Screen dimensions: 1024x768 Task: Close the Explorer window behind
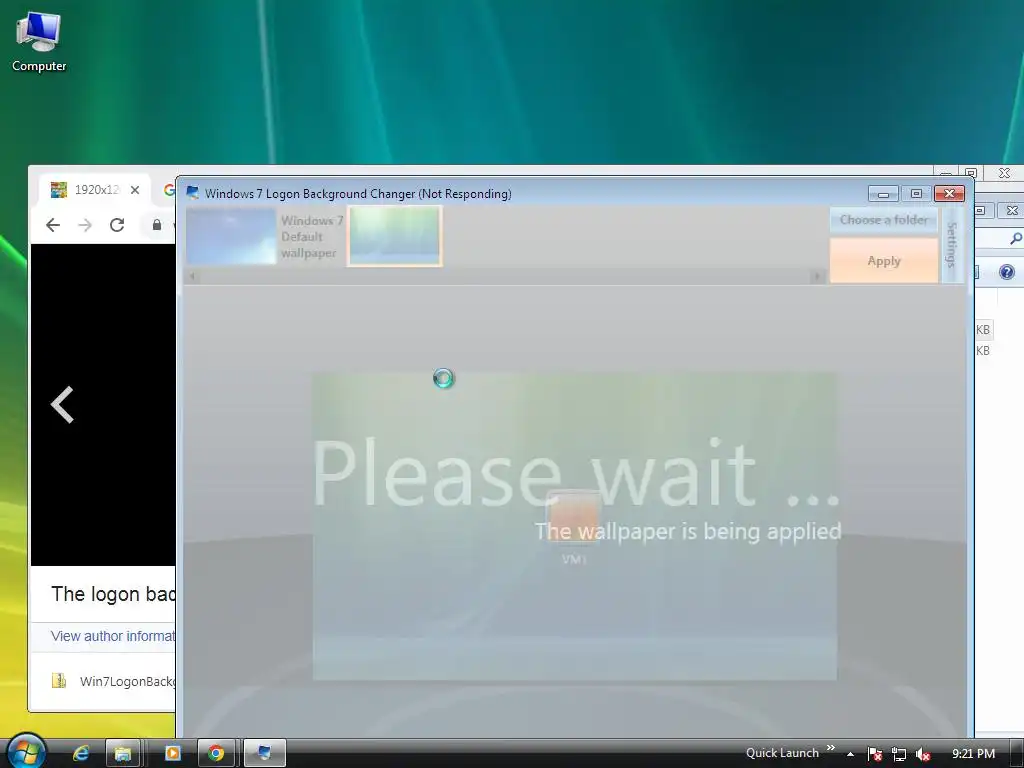click(1012, 210)
